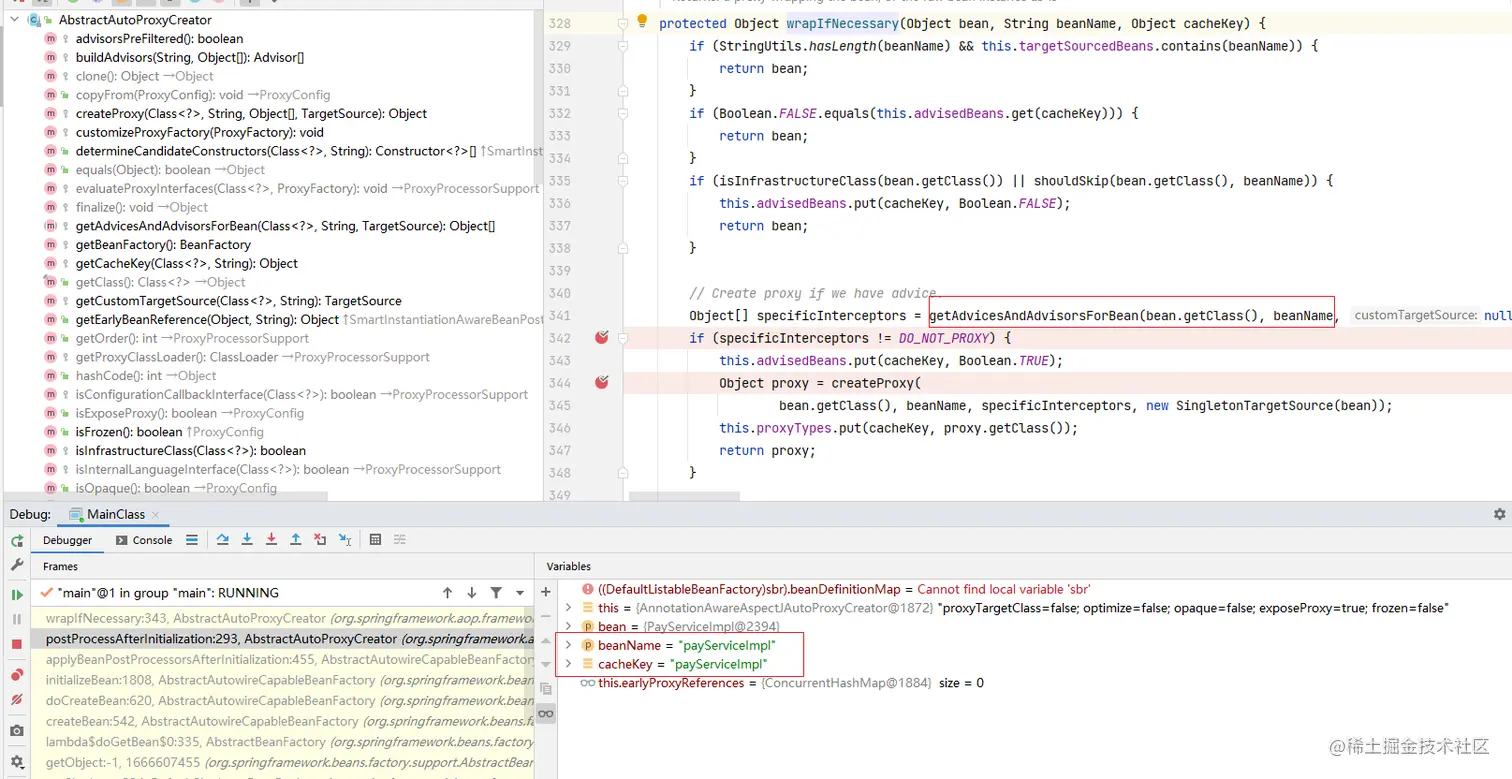Select frame lambda$doGetBean$0:335
This screenshot has height=779, width=1512.
[282, 742]
